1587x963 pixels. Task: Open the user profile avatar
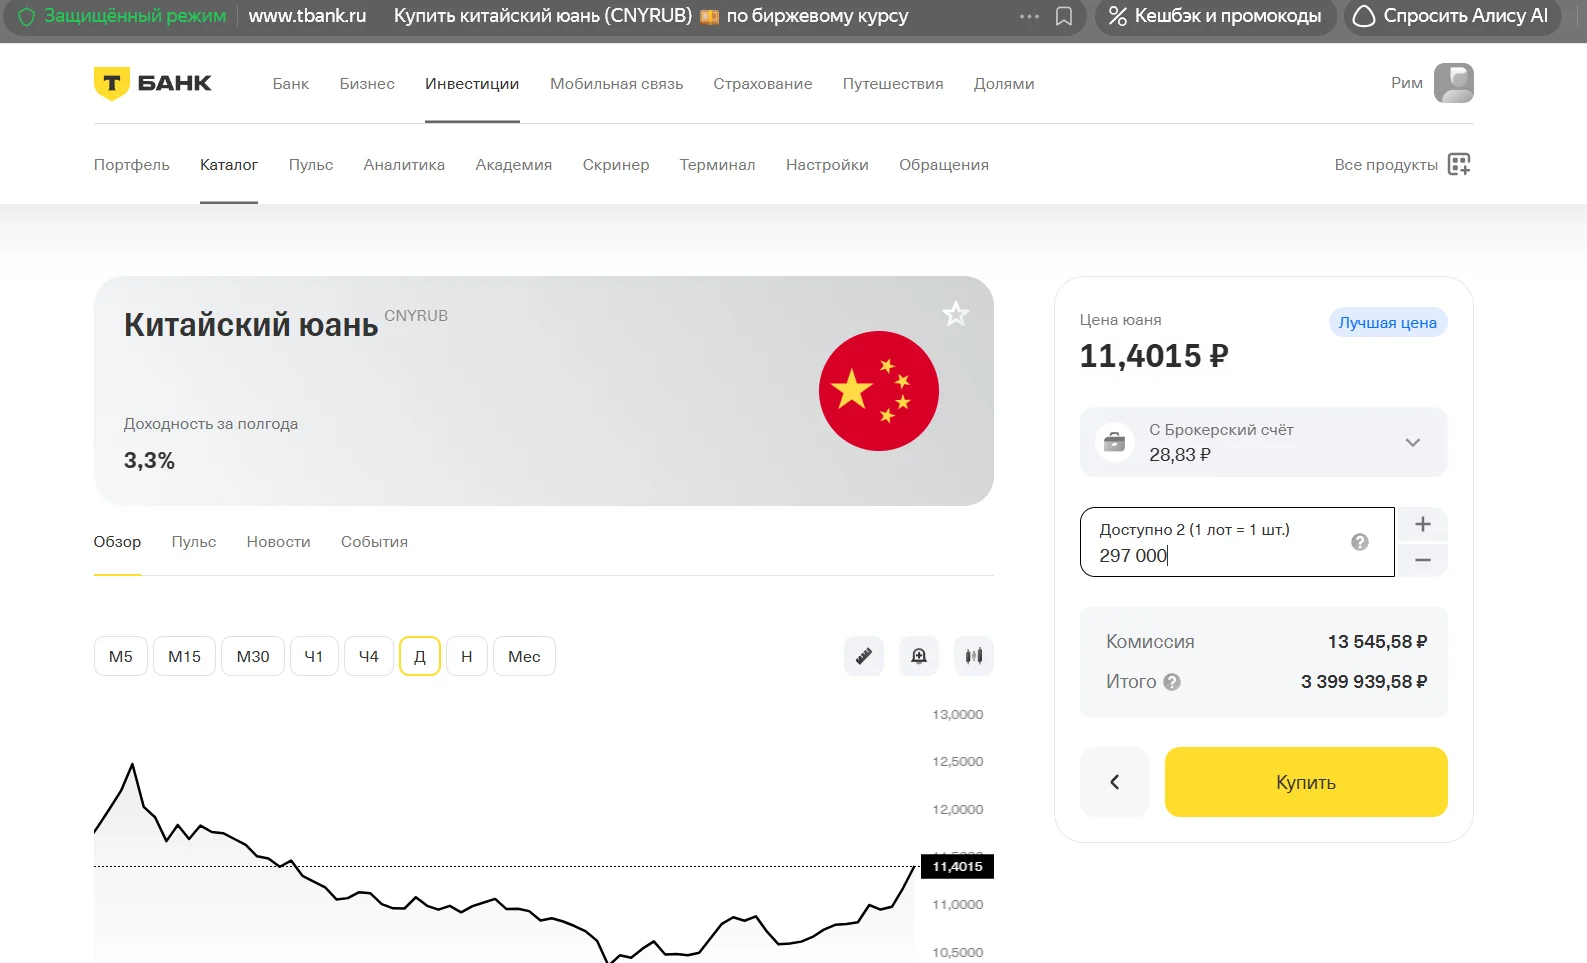pos(1454,83)
